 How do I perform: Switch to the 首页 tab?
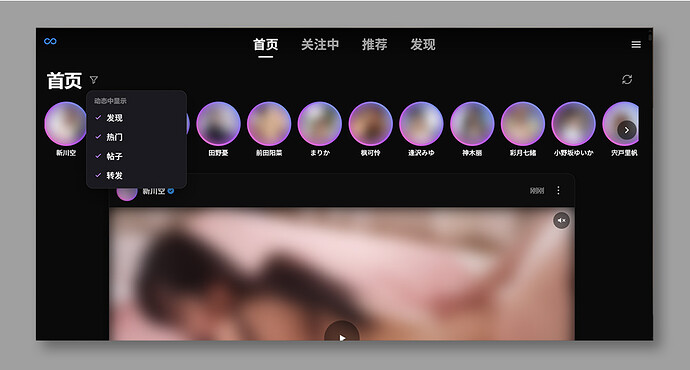tap(265, 44)
